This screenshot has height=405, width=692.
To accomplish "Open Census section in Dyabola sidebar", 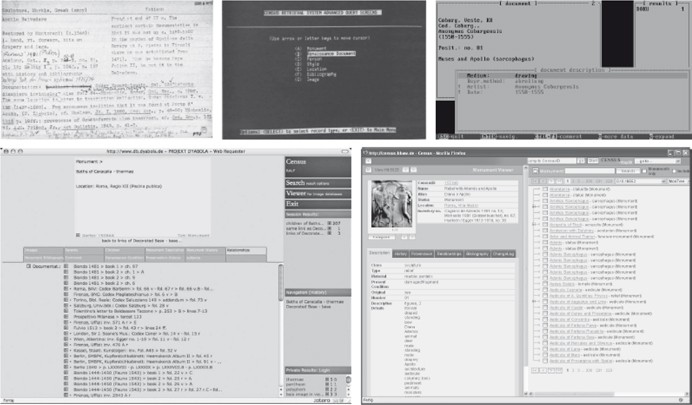I will point(318,166).
